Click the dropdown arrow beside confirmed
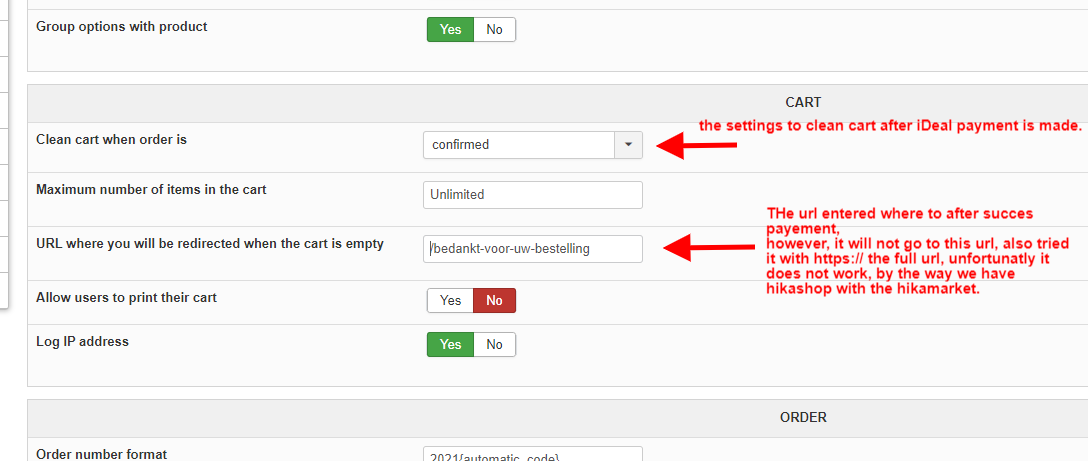The width and height of the screenshot is (1088, 461). [628, 145]
